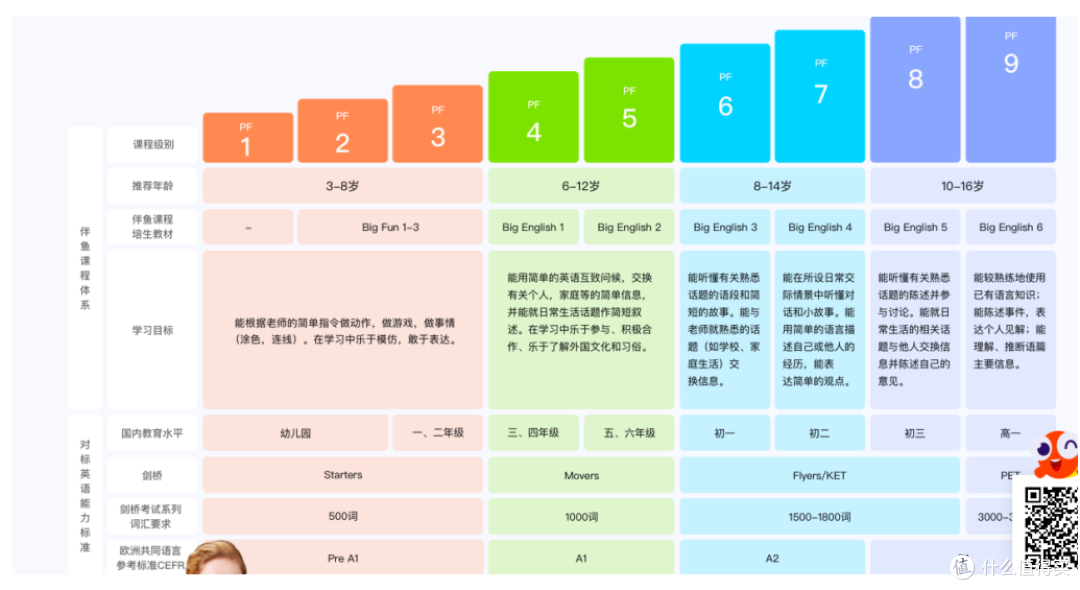The height and width of the screenshot is (590, 1080).
Task: Click the 初三 cell
Action: 915,434
